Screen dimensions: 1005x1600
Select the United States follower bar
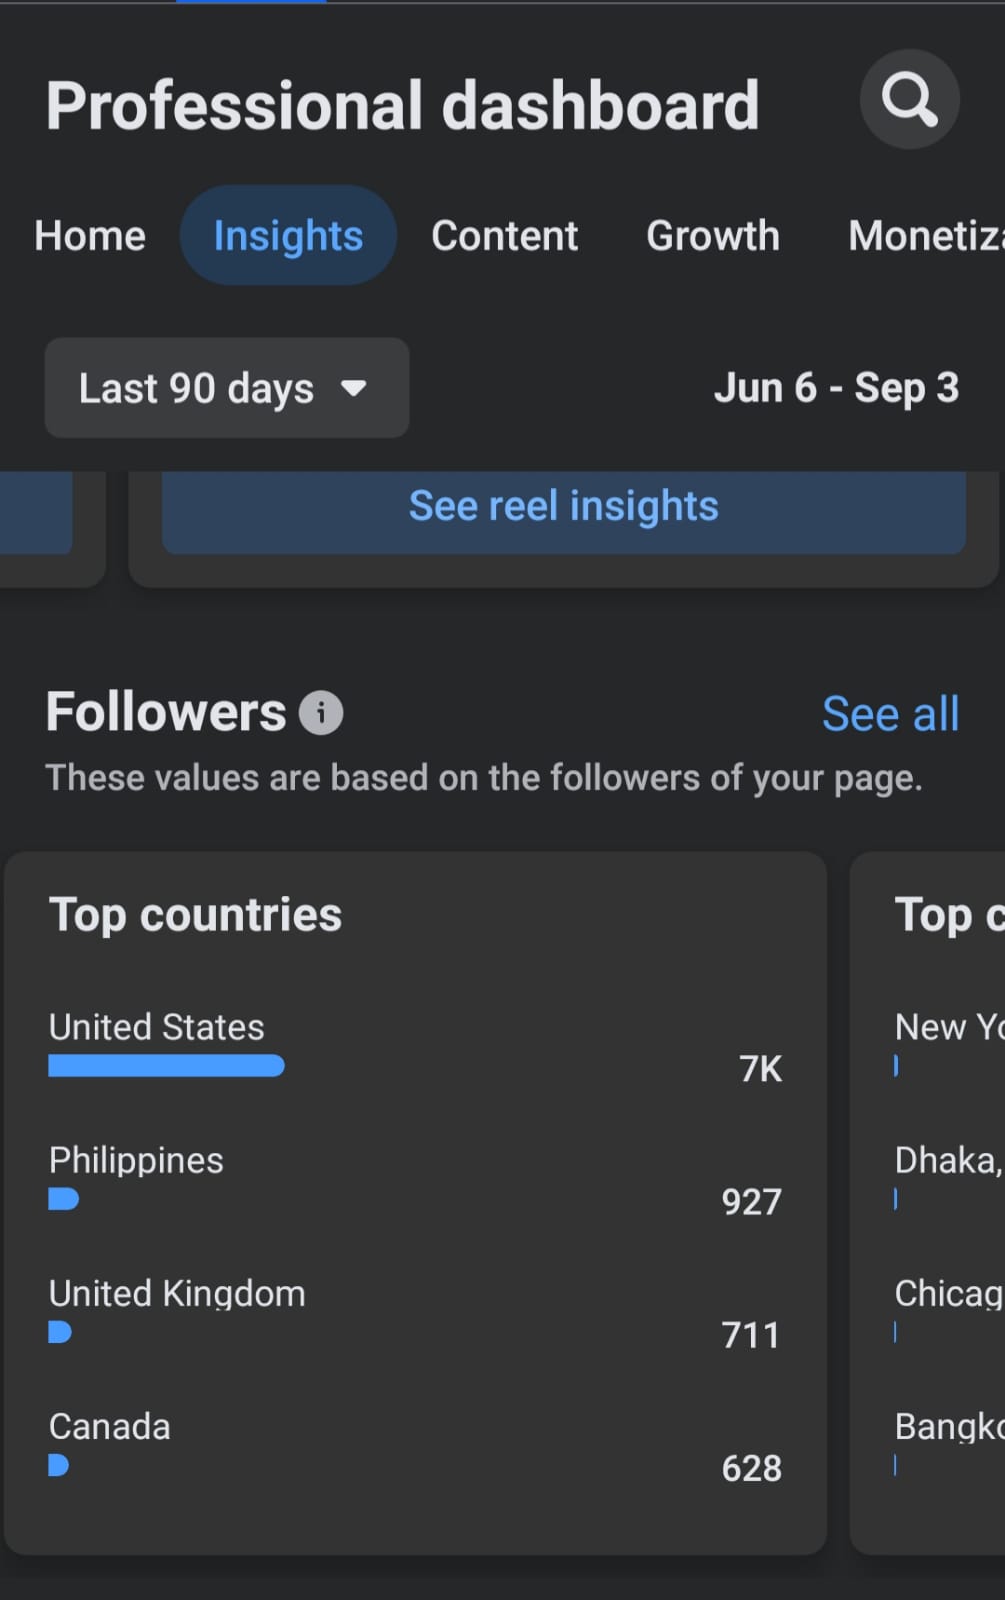pyautogui.click(x=166, y=1066)
